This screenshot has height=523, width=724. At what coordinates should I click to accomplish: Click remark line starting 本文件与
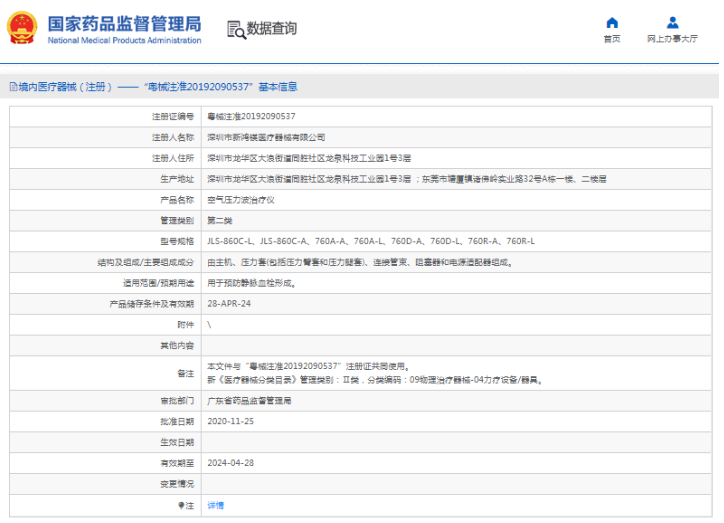308,366
